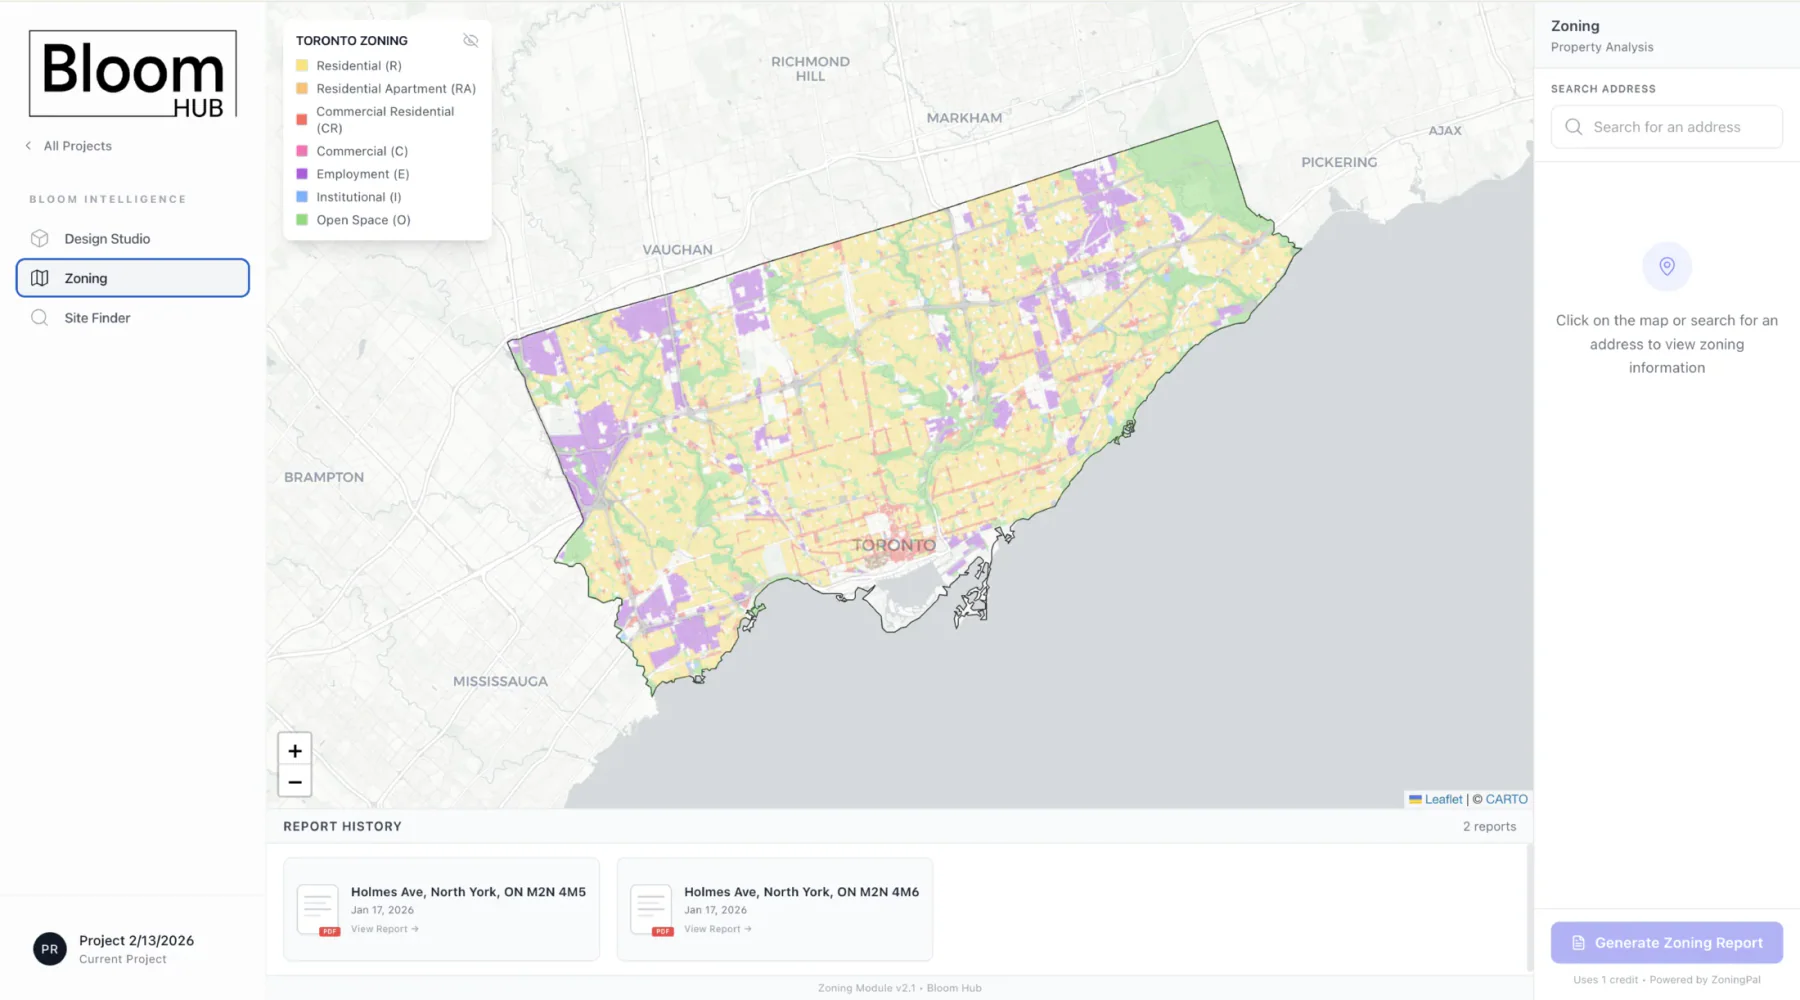Select the Property Analysis header in the Zoning panel
Image resolution: width=1800 pixels, height=1000 pixels.
1601,46
